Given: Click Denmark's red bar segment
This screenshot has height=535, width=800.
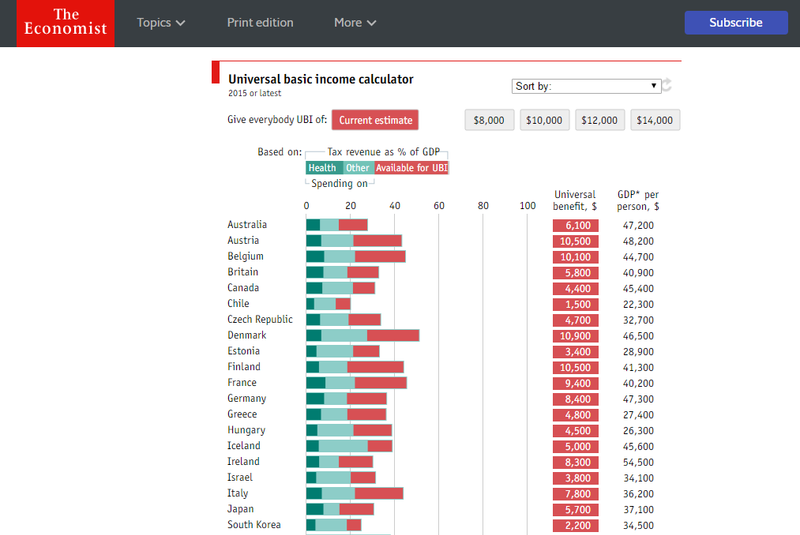Looking at the screenshot, I should point(393,335).
